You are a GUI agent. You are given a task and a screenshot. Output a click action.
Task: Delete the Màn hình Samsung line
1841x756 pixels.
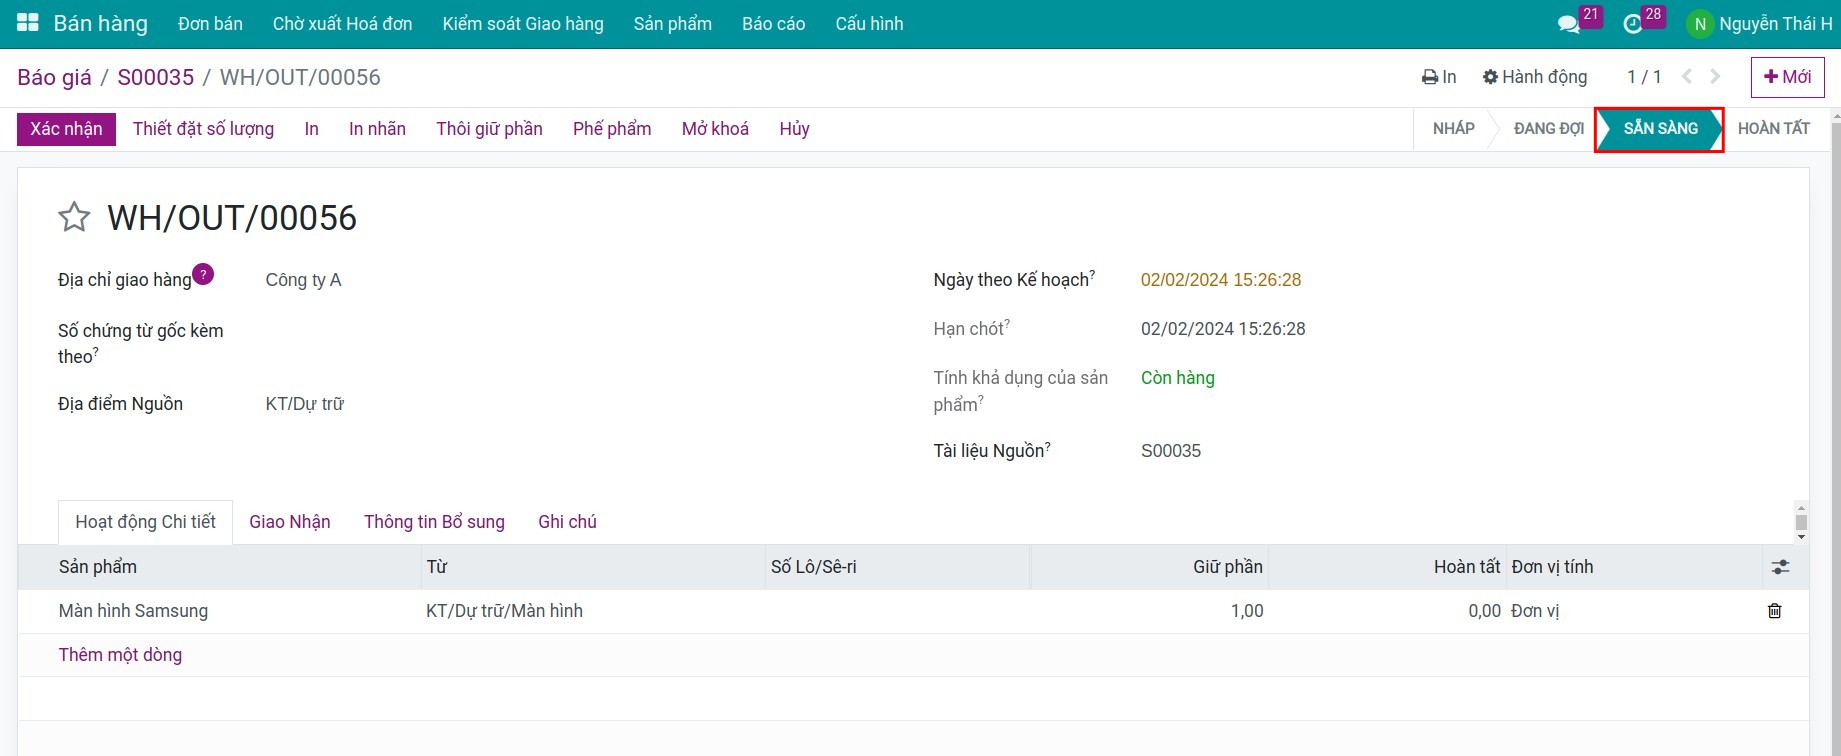click(x=1774, y=611)
